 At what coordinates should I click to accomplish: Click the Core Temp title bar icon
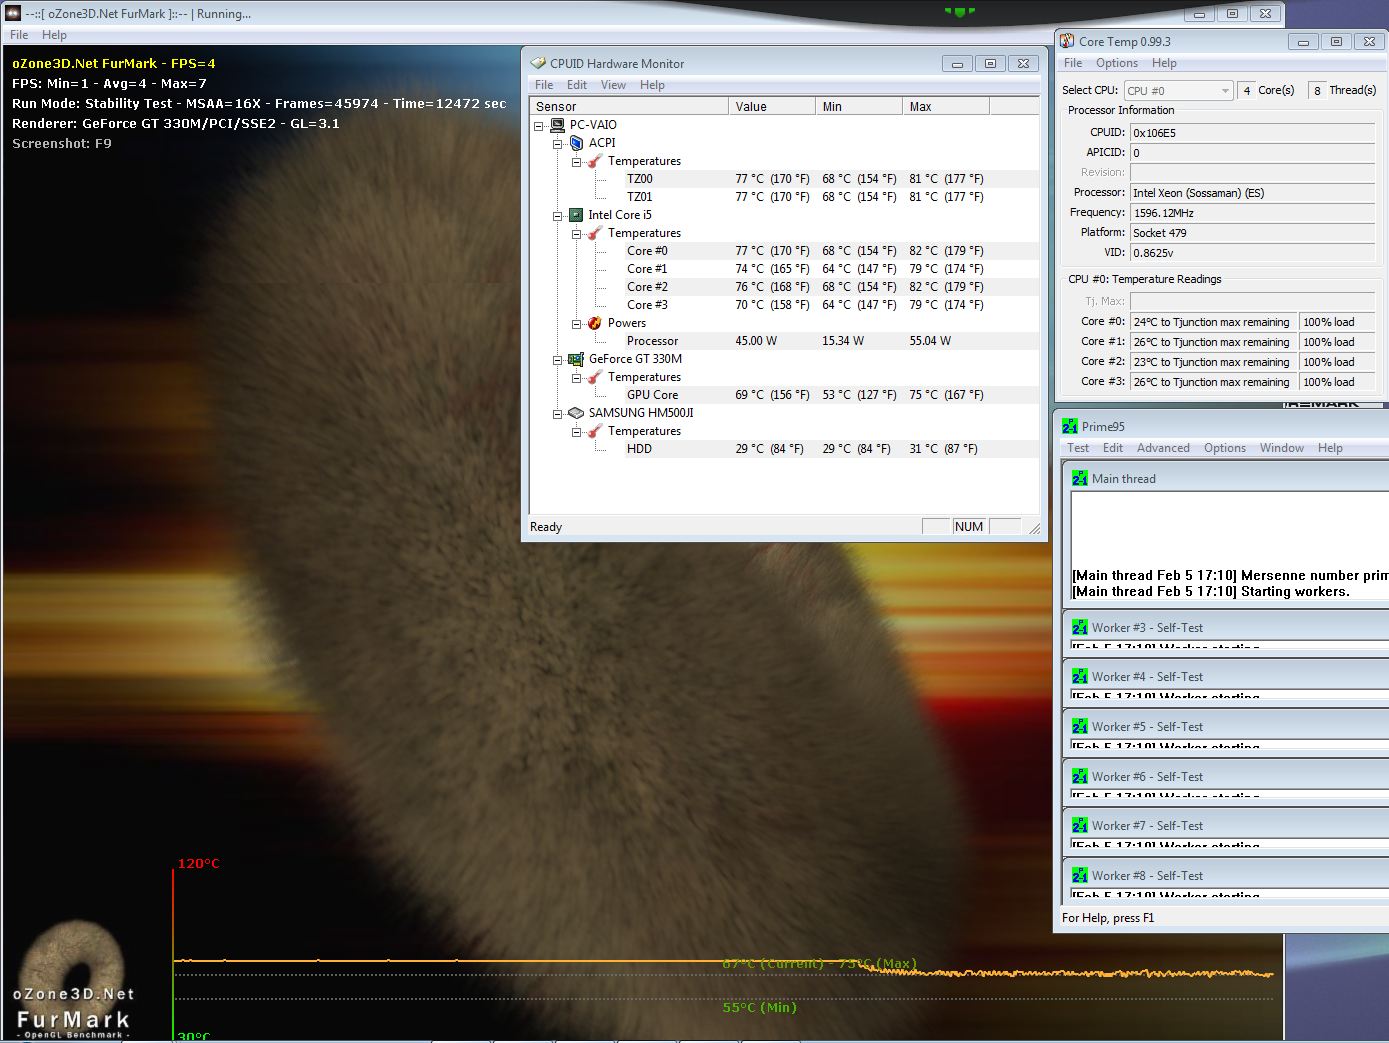coord(1067,41)
